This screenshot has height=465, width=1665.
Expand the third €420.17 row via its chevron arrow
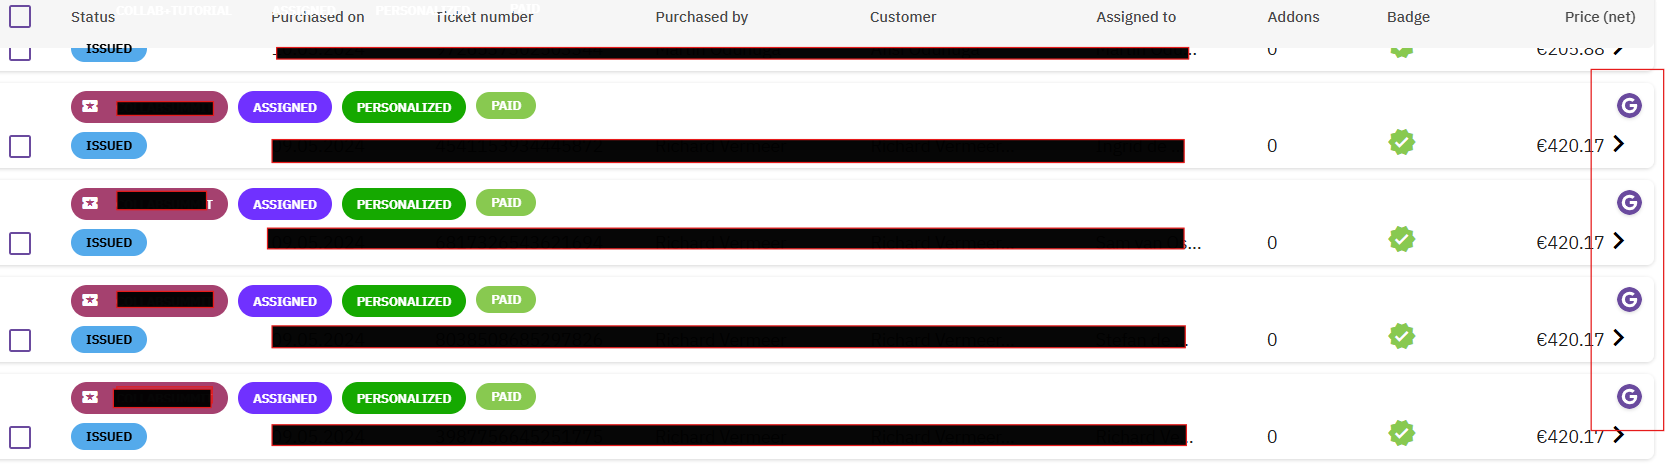pos(1619,338)
